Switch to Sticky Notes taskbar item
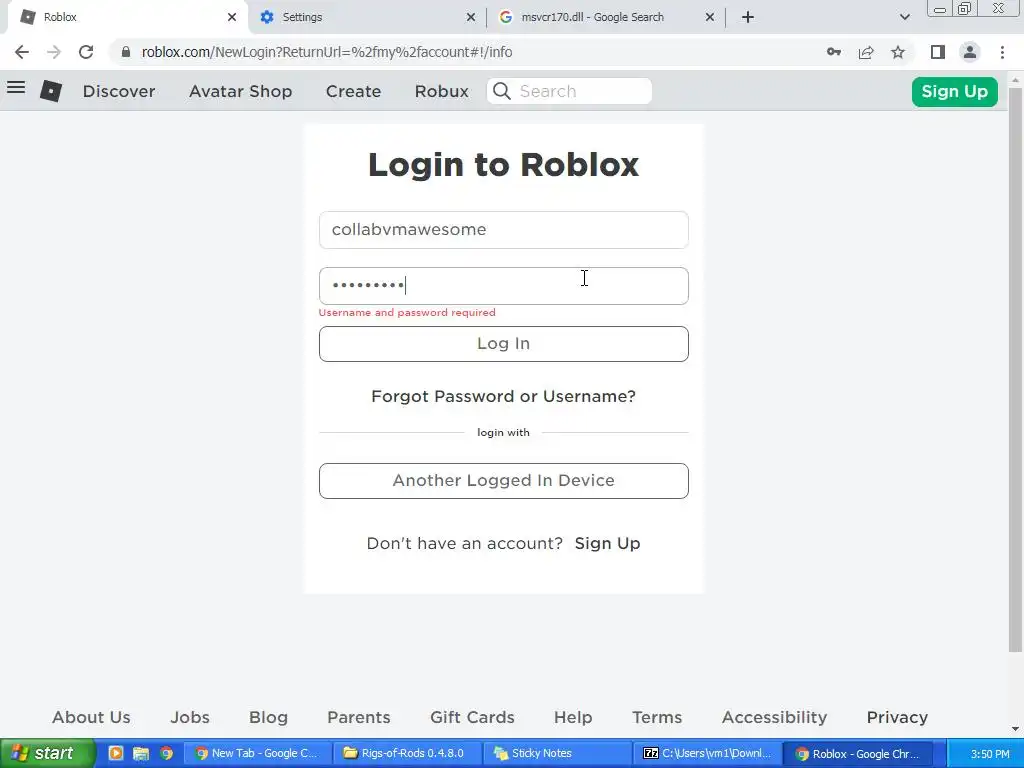The image size is (1024, 768). tap(557, 754)
